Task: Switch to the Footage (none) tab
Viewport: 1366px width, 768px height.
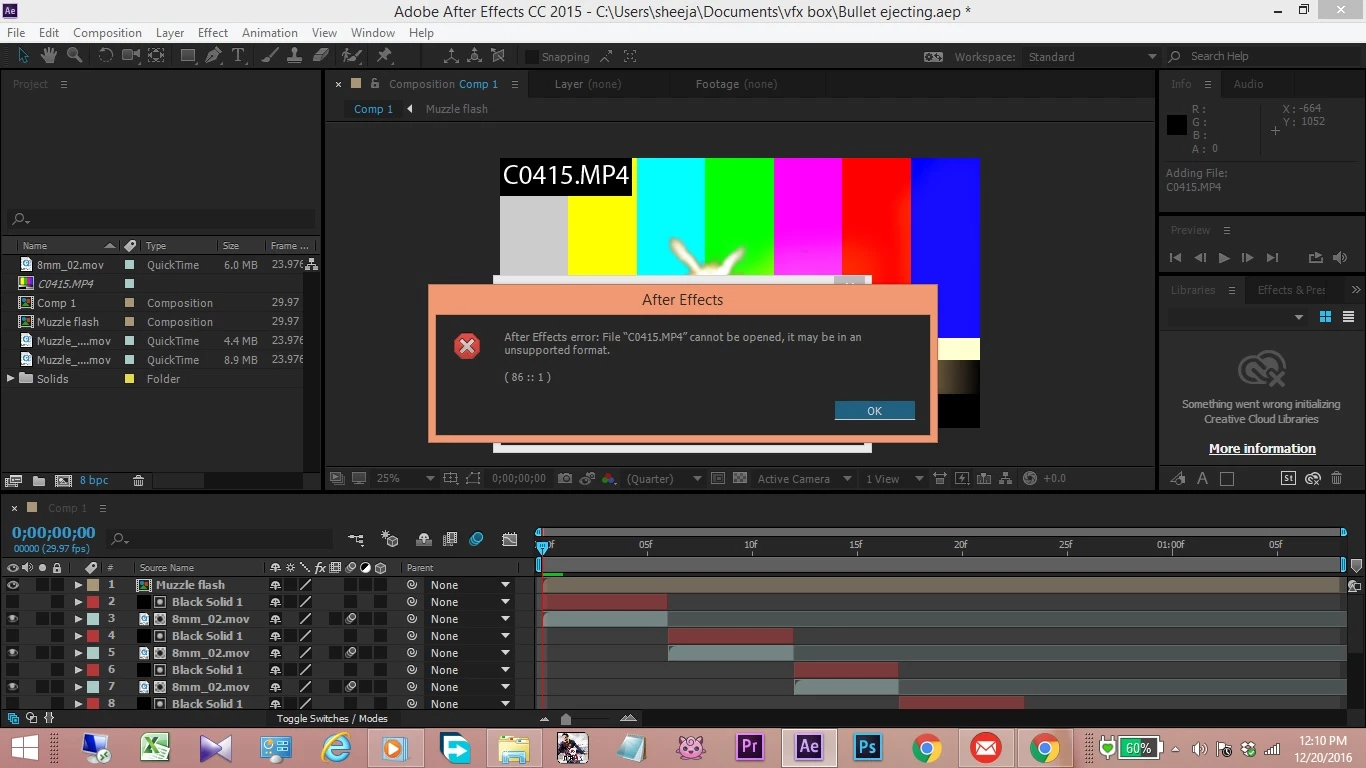Action: (x=736, y=84)
